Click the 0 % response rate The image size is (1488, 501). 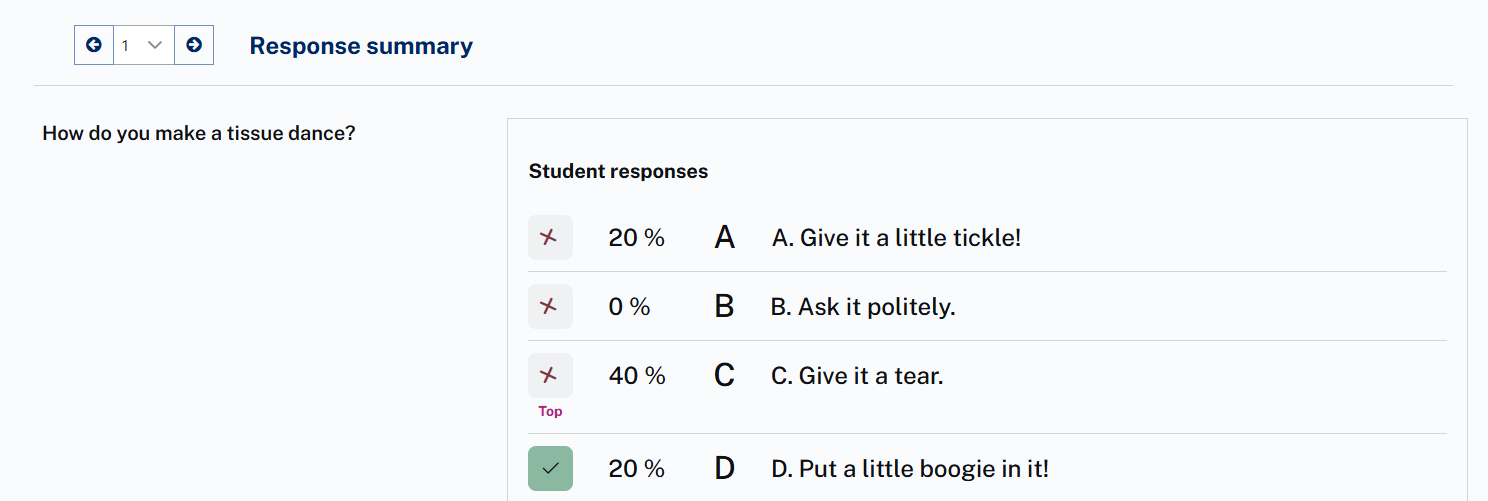[x=629, y=307]
